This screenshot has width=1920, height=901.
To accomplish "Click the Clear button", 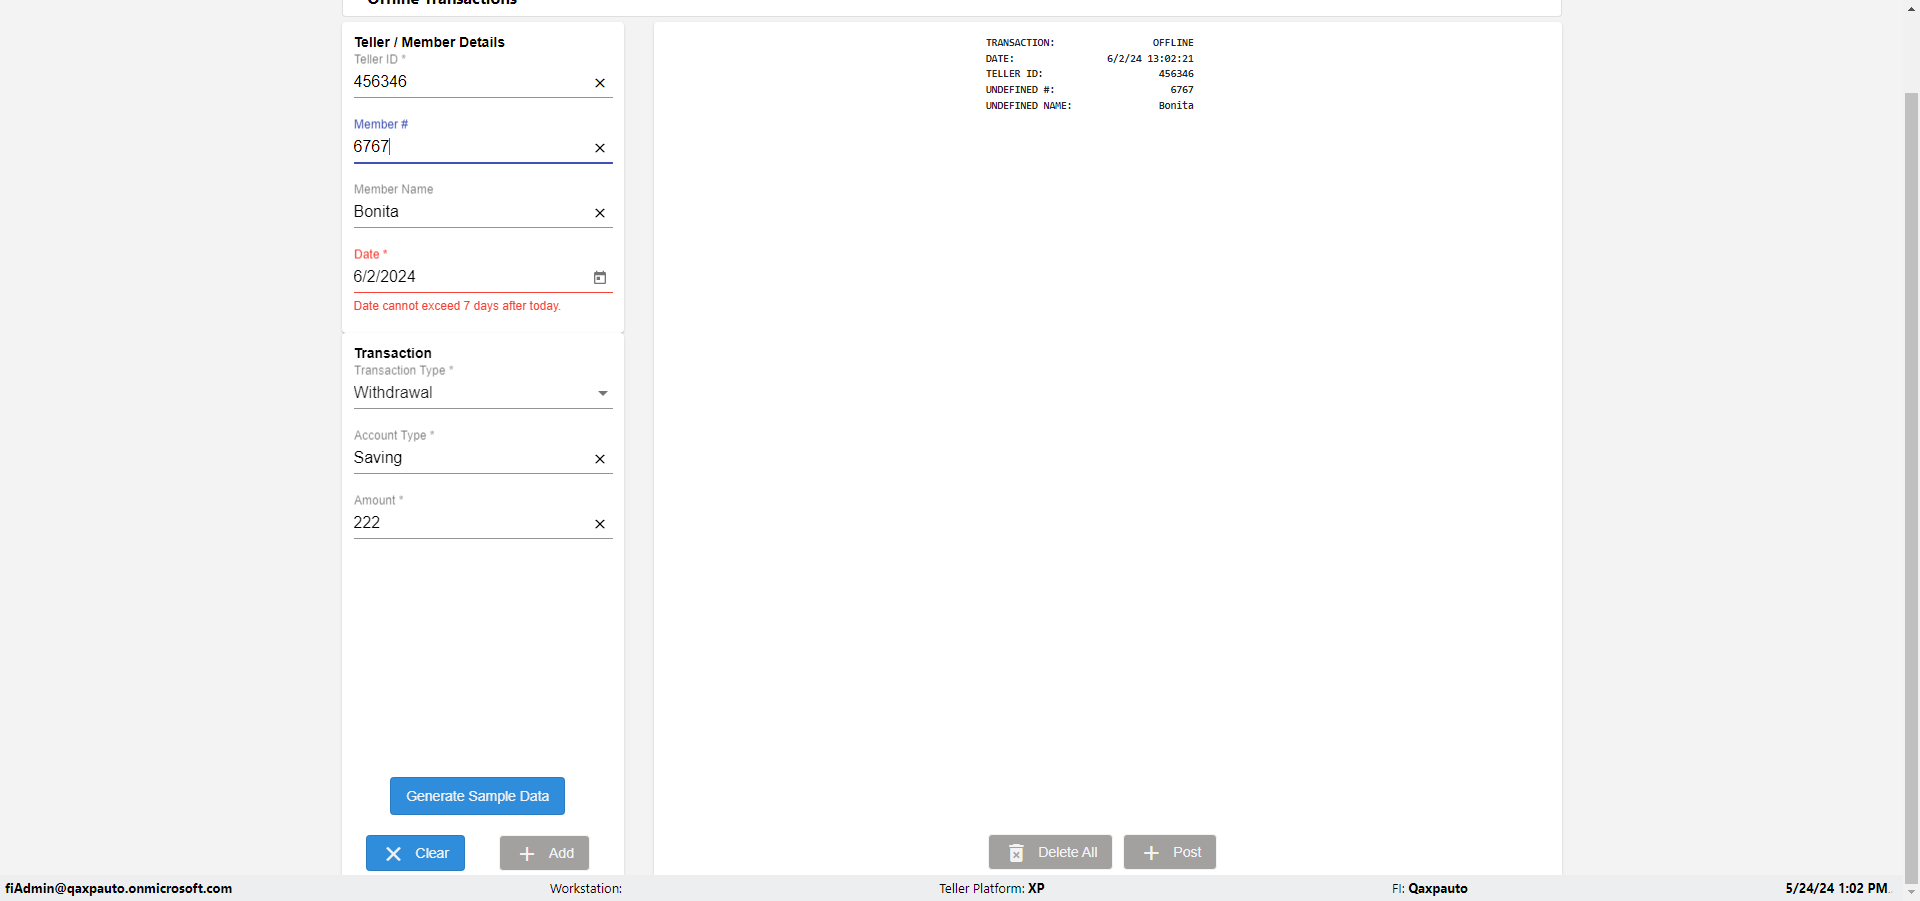I will coord(415,853).
